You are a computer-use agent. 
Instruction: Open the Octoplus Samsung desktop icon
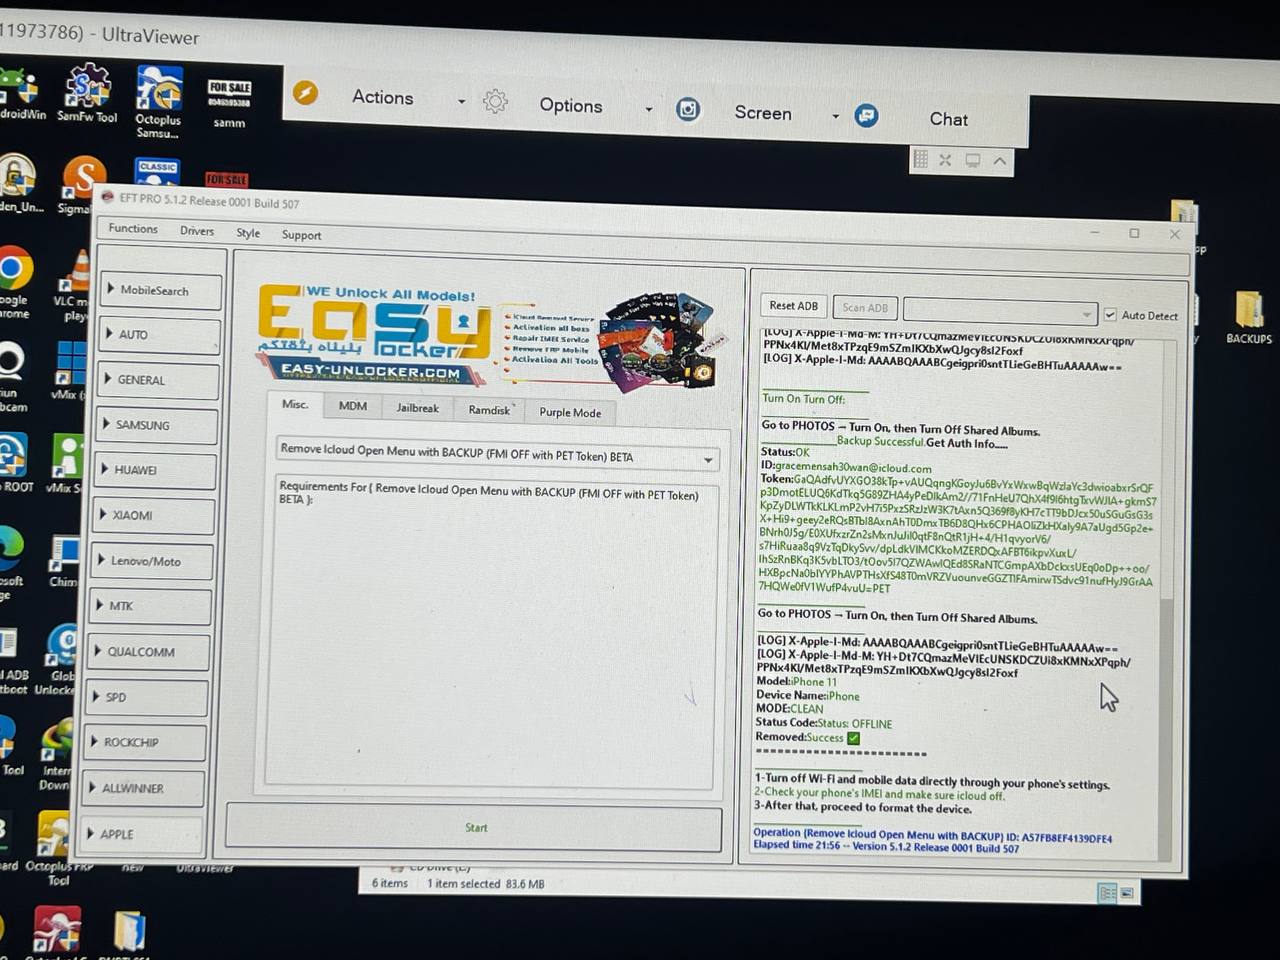point(158,101)
